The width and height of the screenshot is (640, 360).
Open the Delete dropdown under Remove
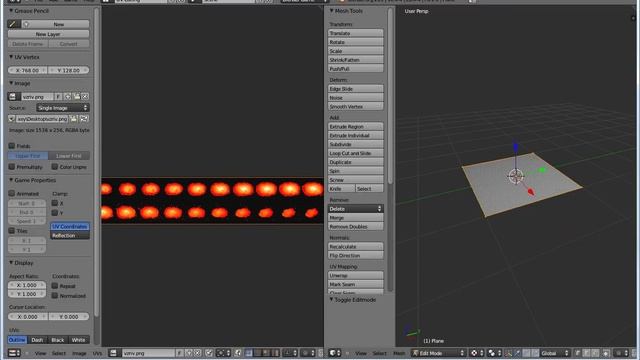coord(356,209)
